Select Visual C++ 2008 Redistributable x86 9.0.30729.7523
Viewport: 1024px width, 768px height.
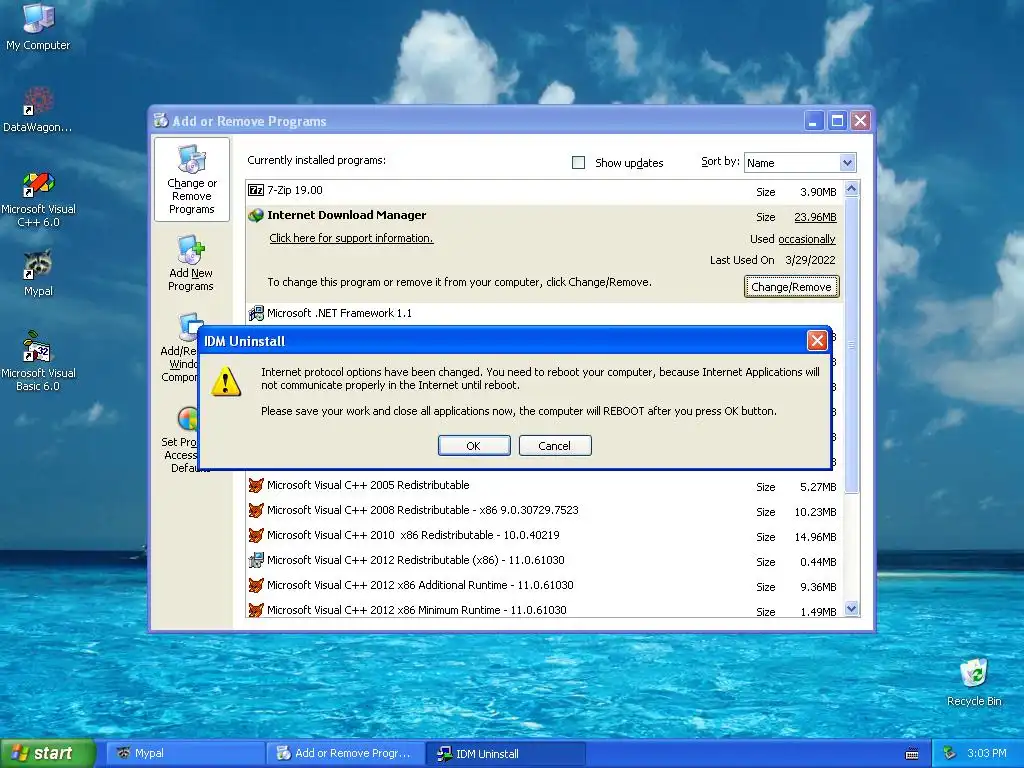point(545,511)
